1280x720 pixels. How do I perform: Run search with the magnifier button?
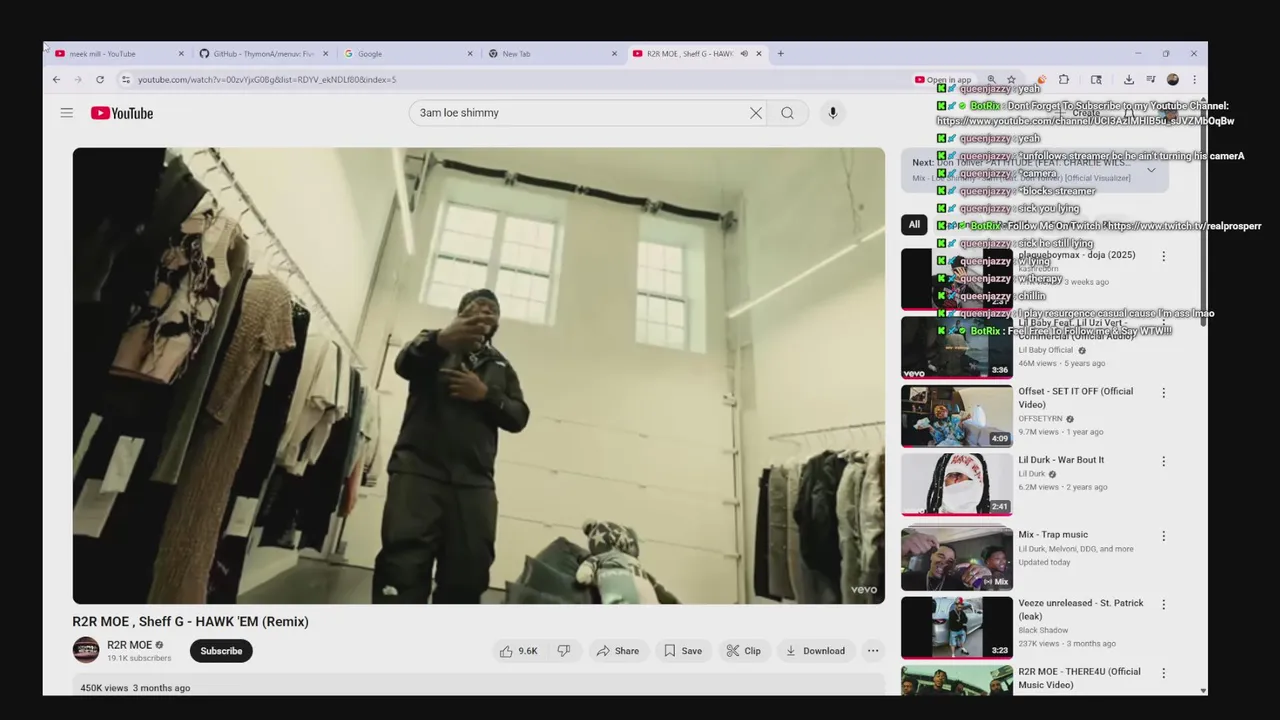pos(788,113)
